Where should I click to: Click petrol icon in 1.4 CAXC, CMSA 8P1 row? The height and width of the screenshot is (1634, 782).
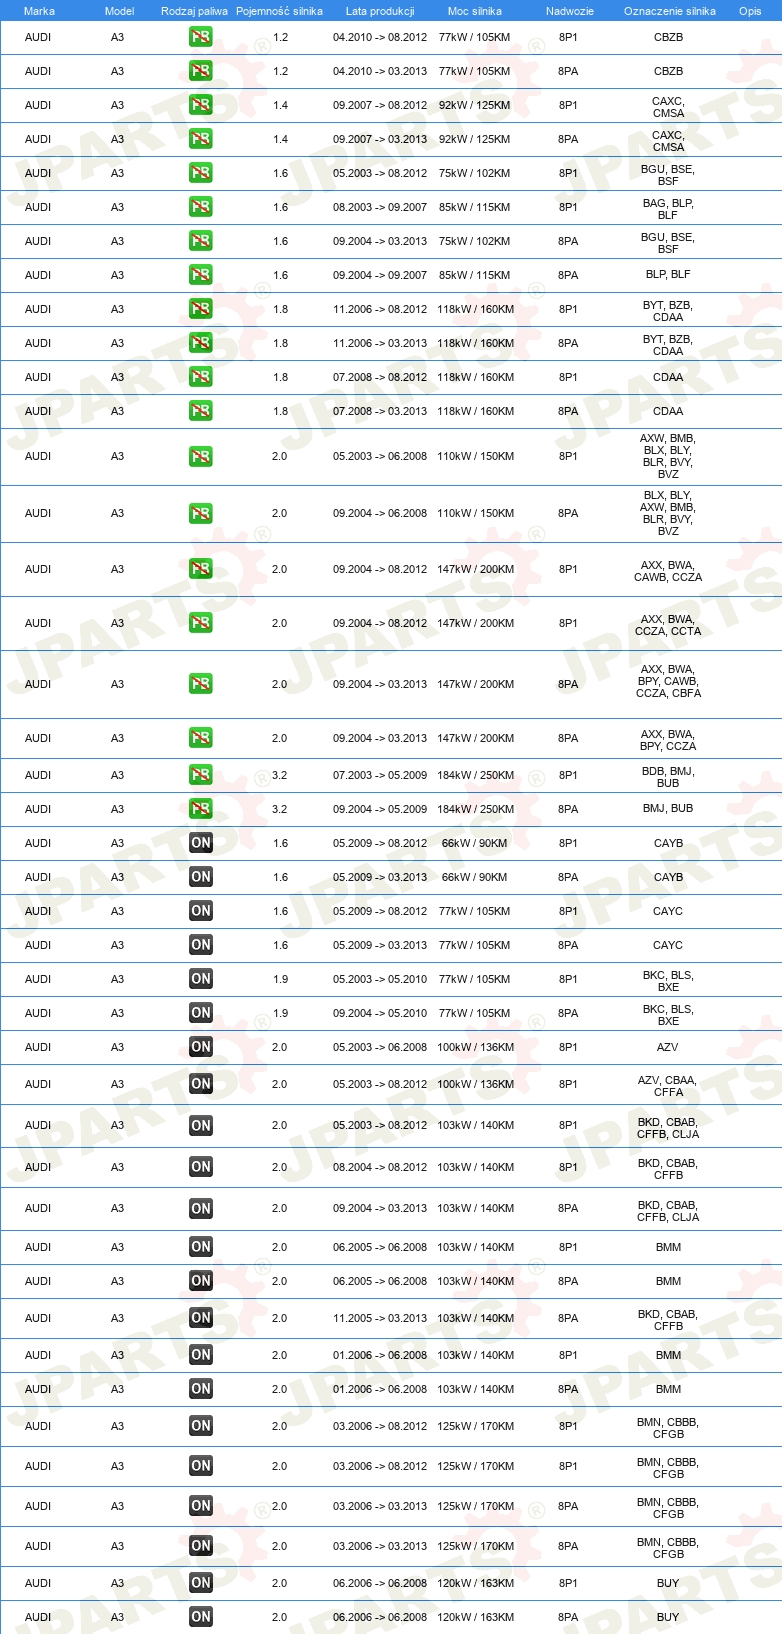(200, 105)
